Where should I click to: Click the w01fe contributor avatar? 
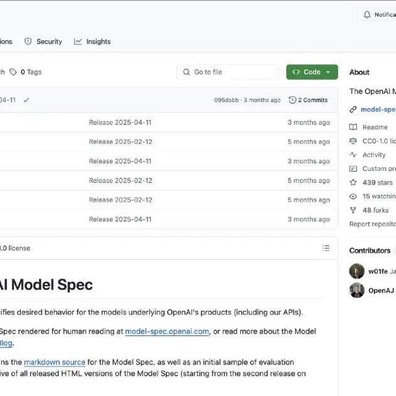tap(357, 271)
